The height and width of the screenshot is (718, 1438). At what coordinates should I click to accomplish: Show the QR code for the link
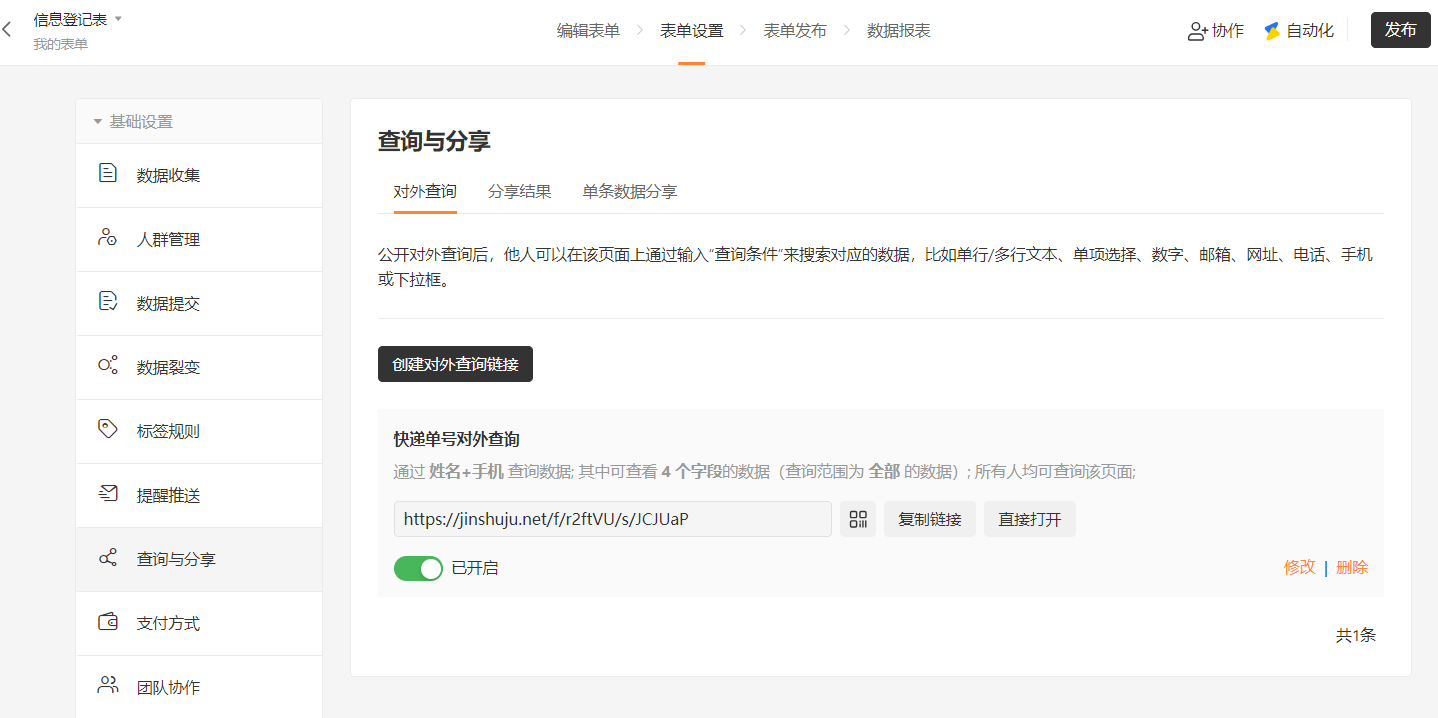coord(858,519)
